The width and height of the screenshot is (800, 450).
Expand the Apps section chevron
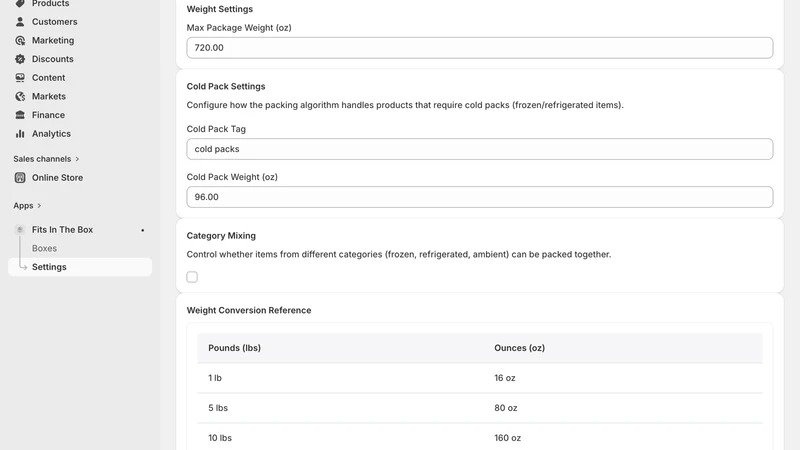pos(39,206)
